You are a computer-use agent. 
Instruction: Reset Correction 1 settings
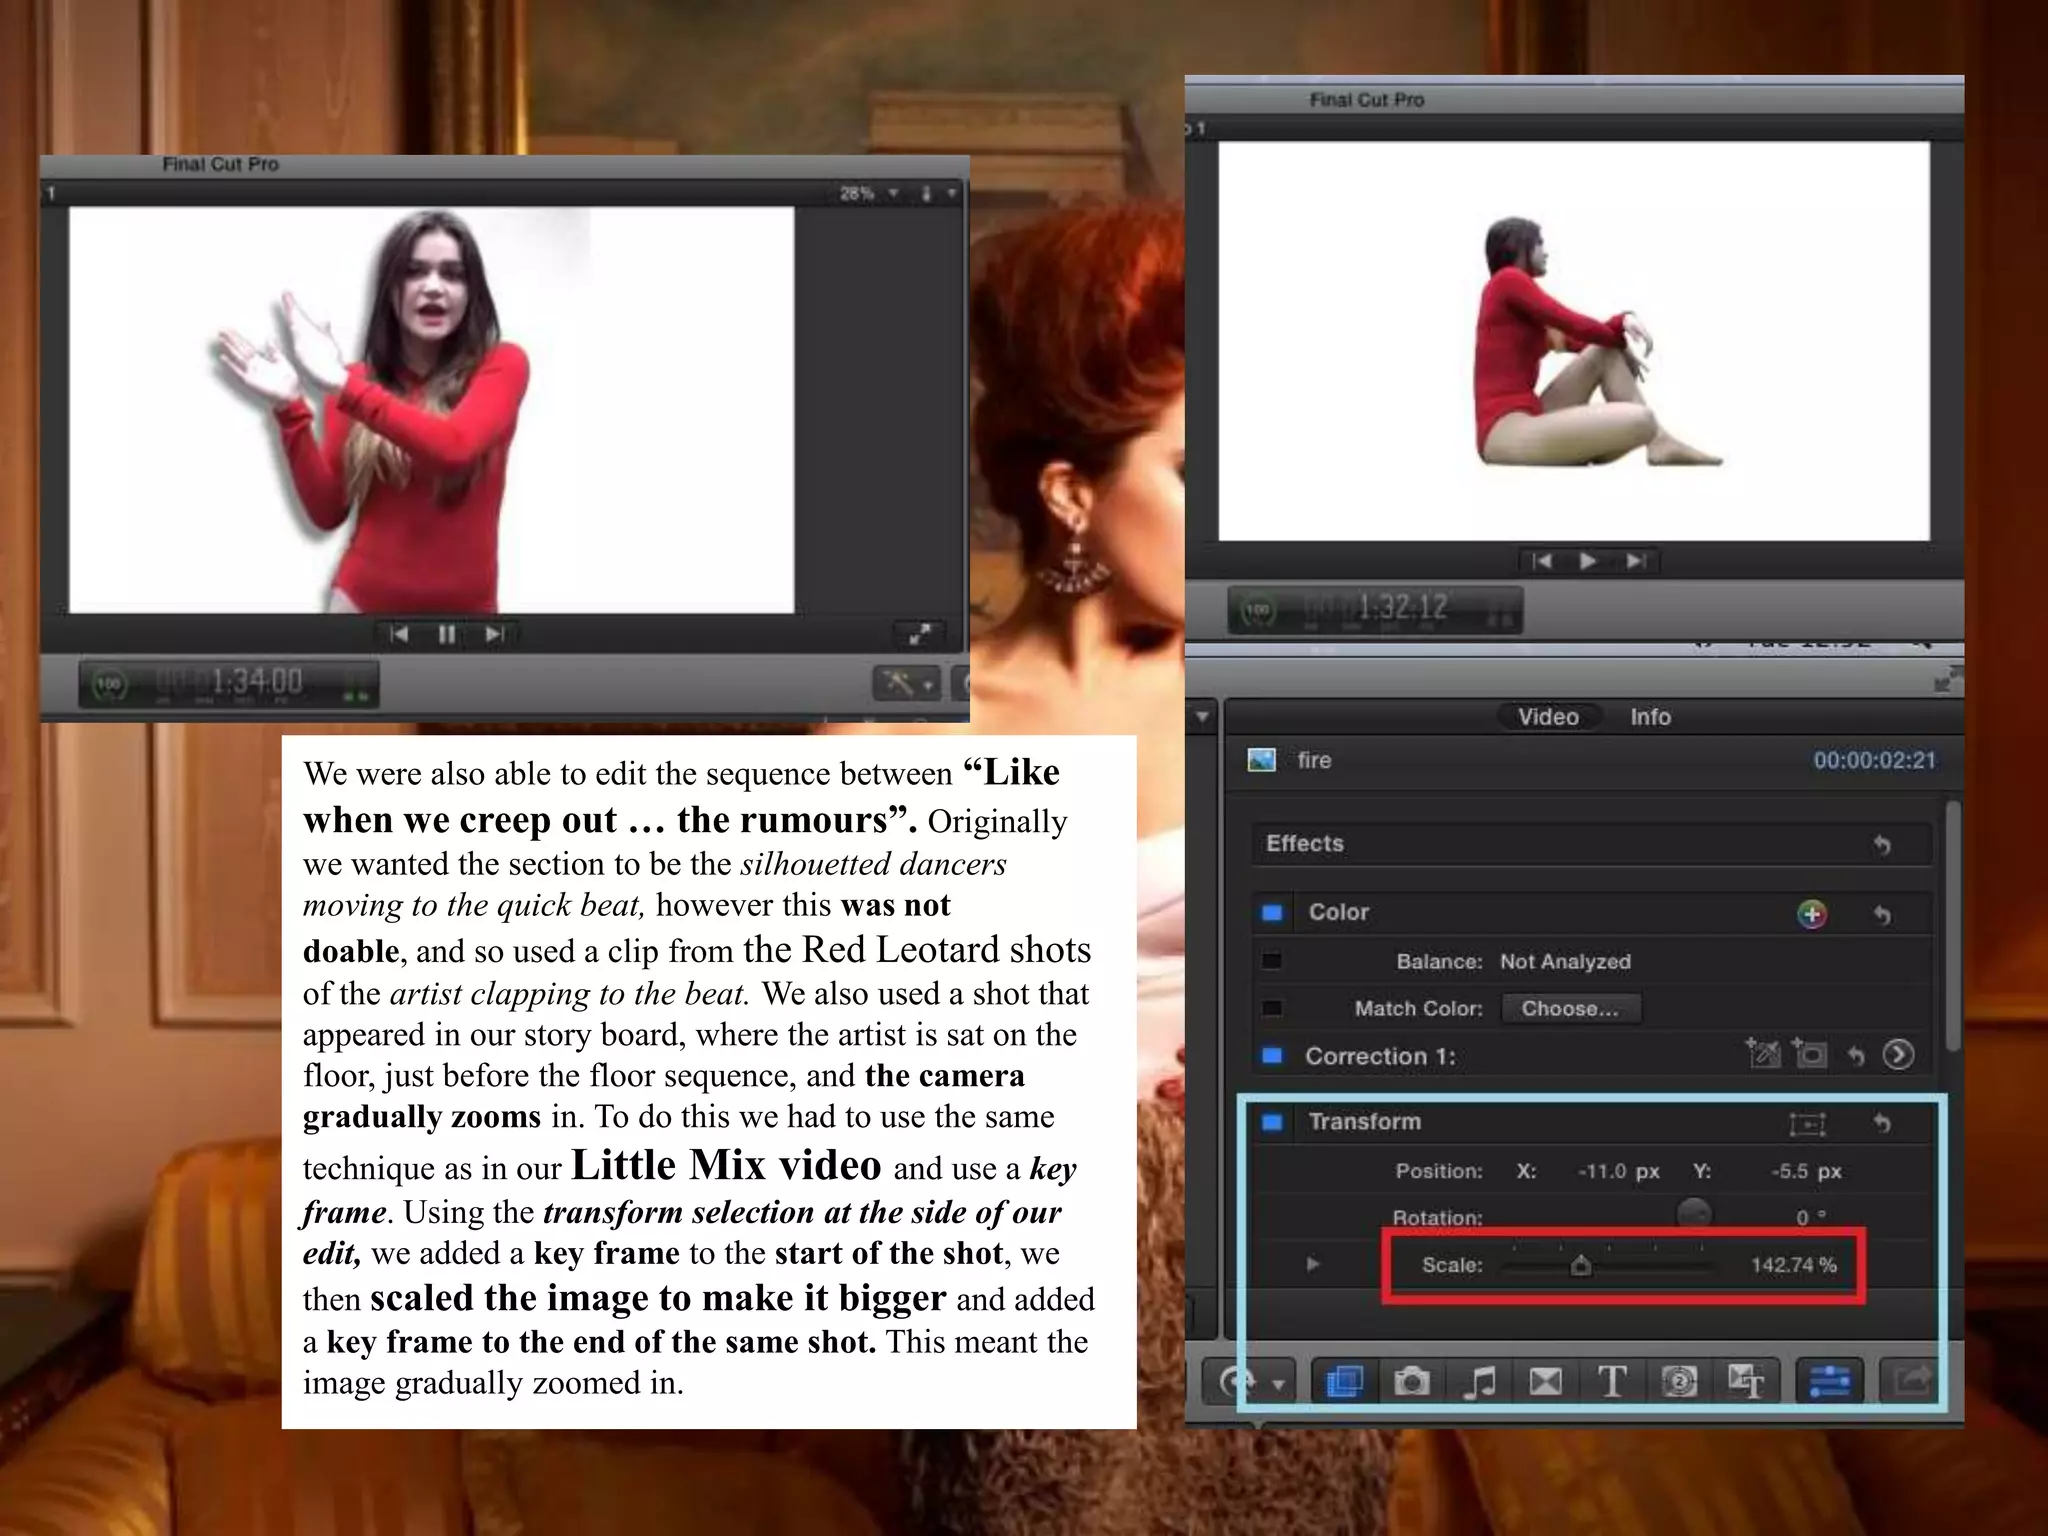tap(1856, 1055)
